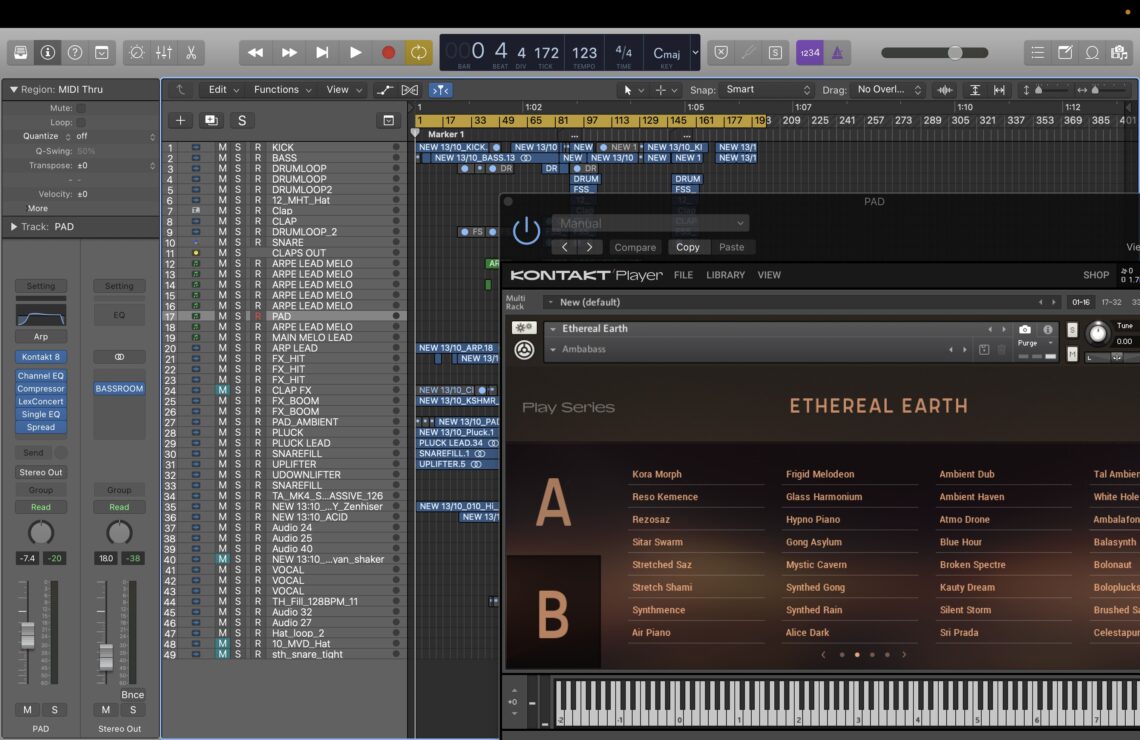Open the LIBRARY menu in Kontakt Player
This screenshot has width=1140, height=740.
[726, 275]
